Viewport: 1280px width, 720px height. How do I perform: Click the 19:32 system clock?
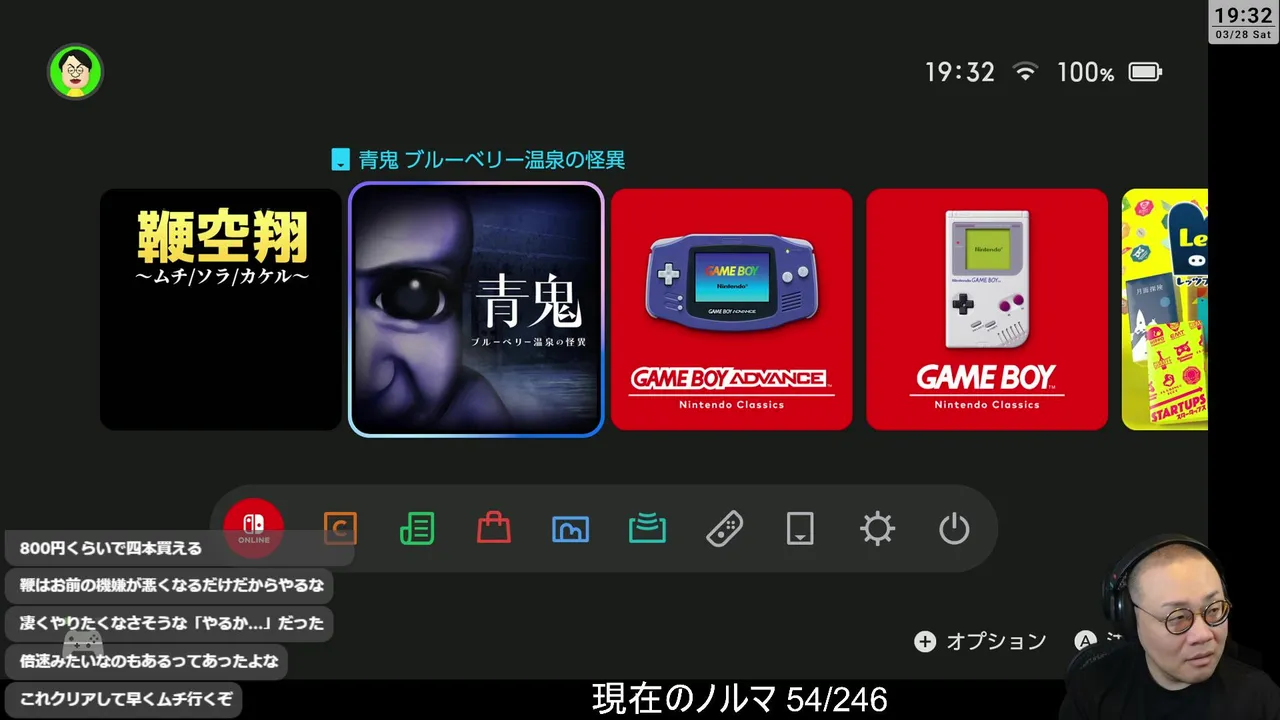coord(960,72)
